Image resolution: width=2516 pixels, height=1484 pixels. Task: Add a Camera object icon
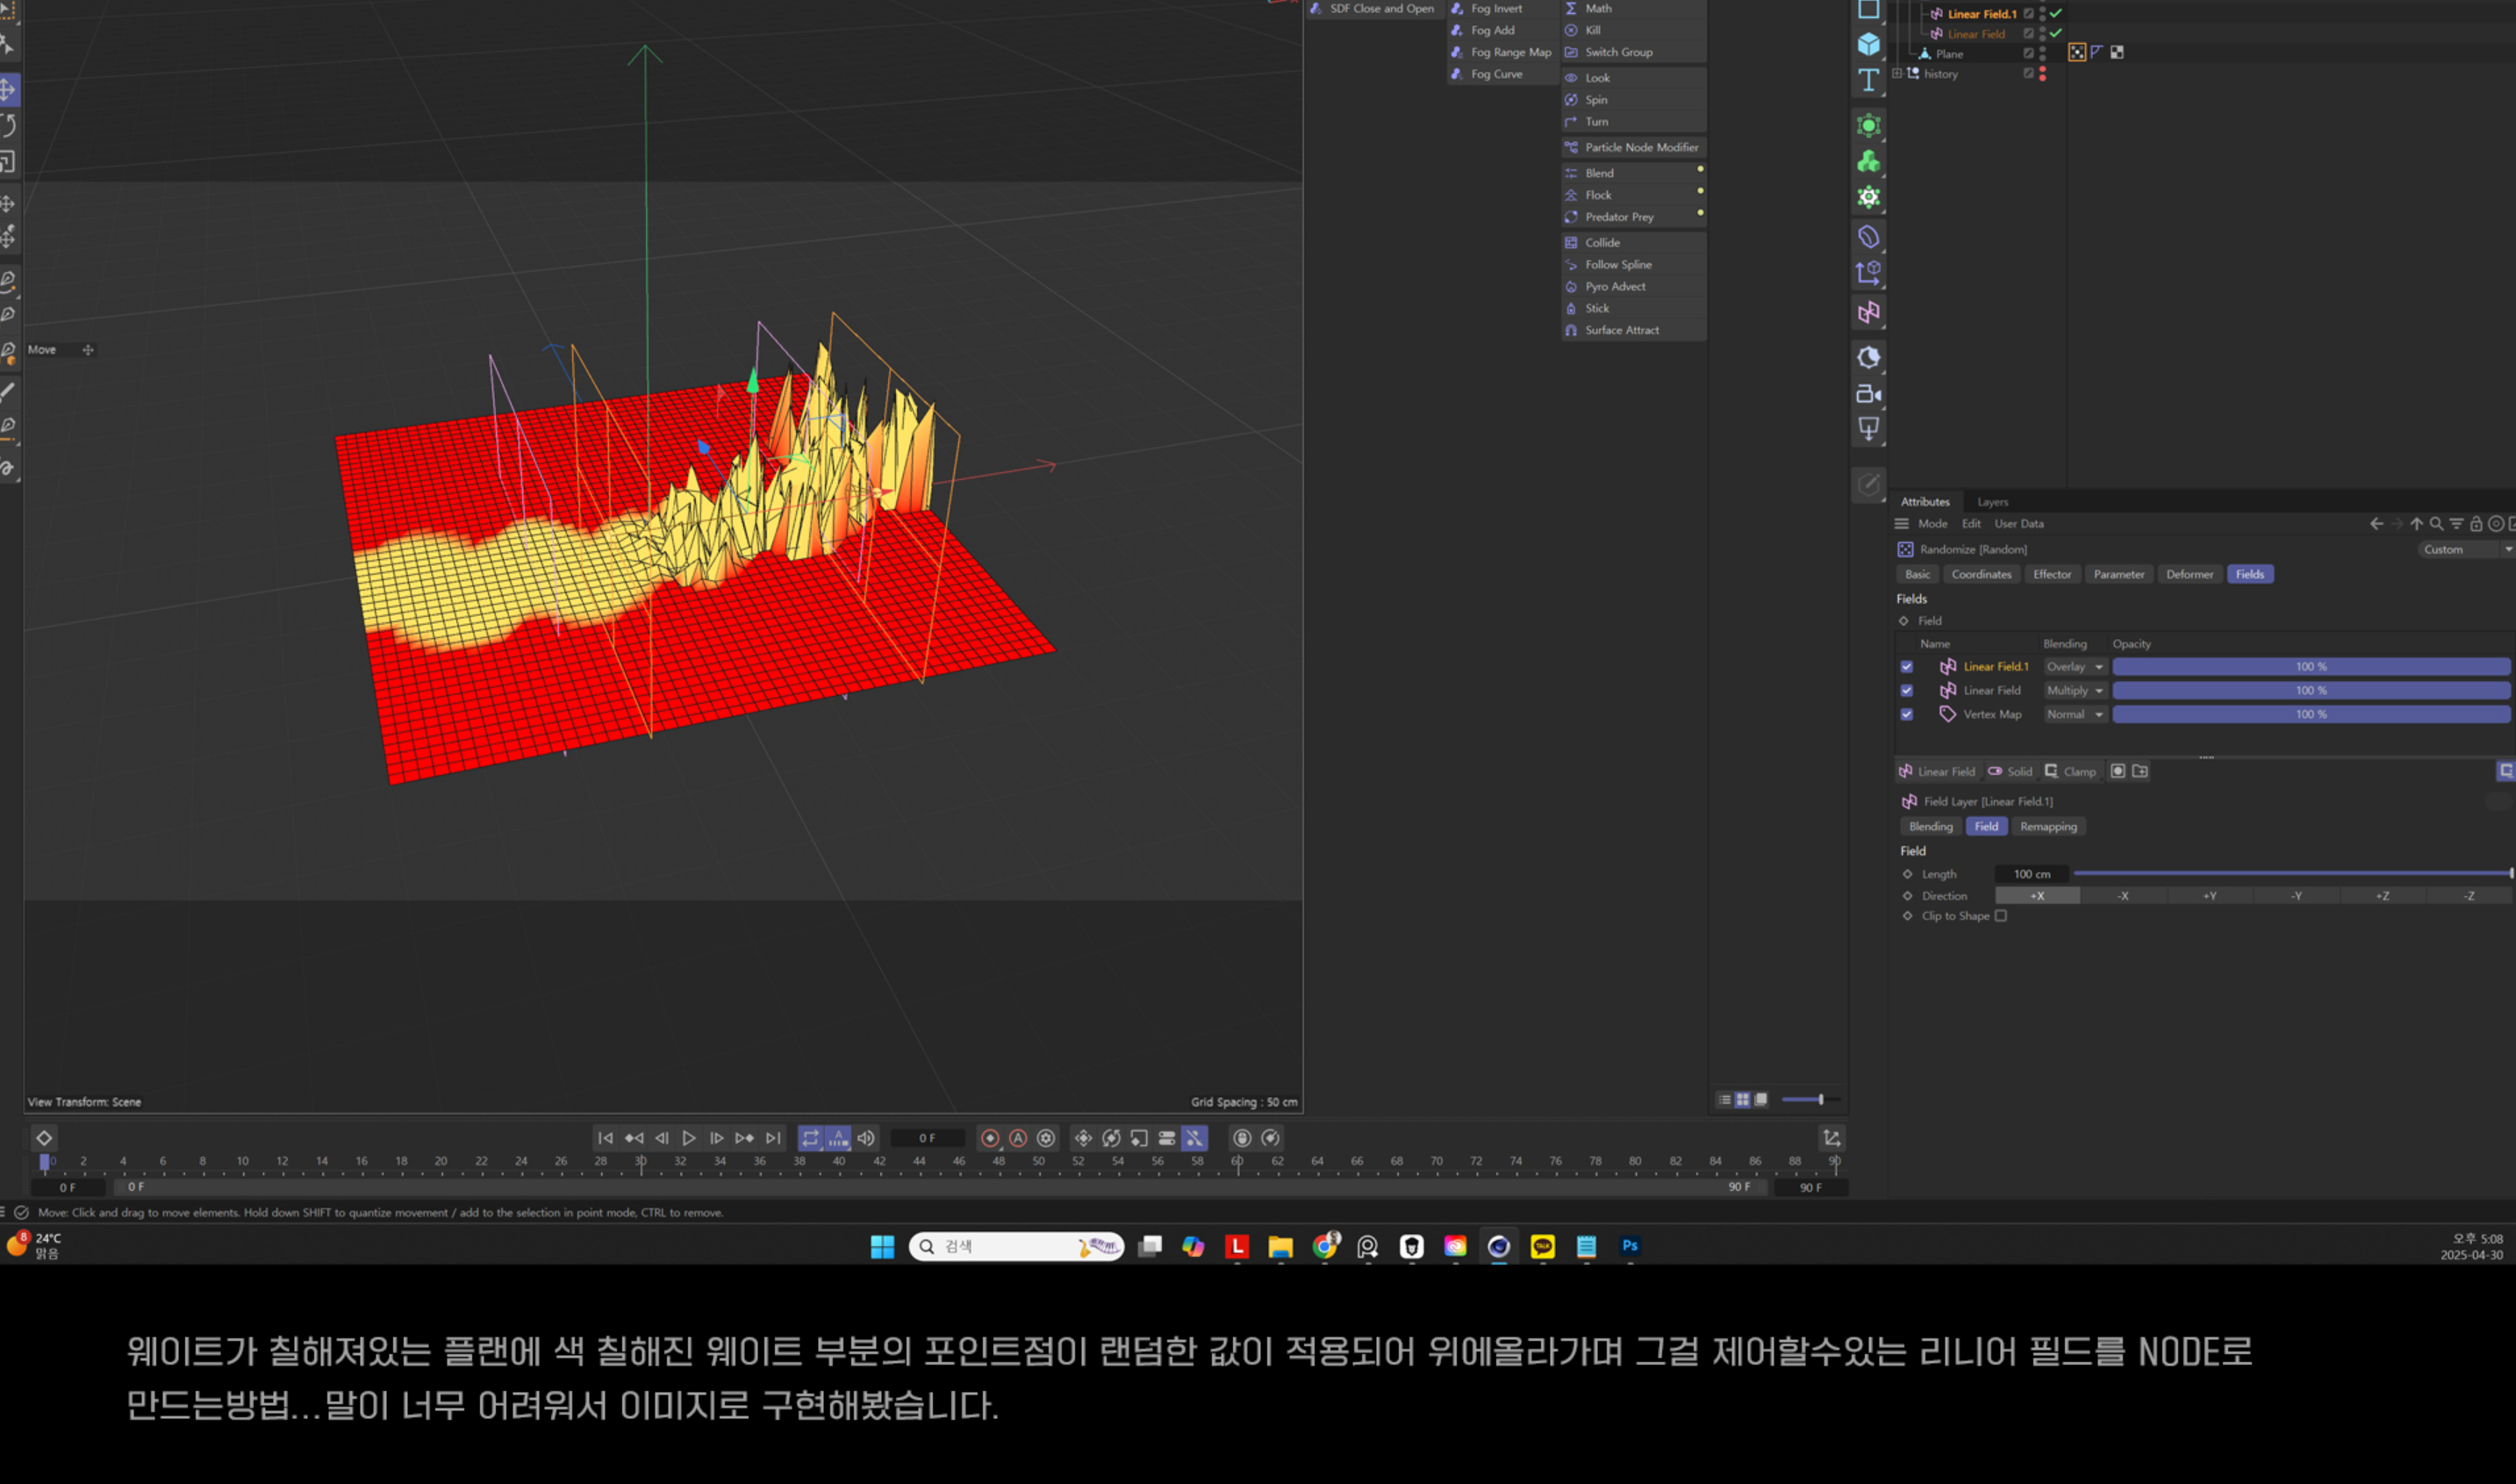1868,394
